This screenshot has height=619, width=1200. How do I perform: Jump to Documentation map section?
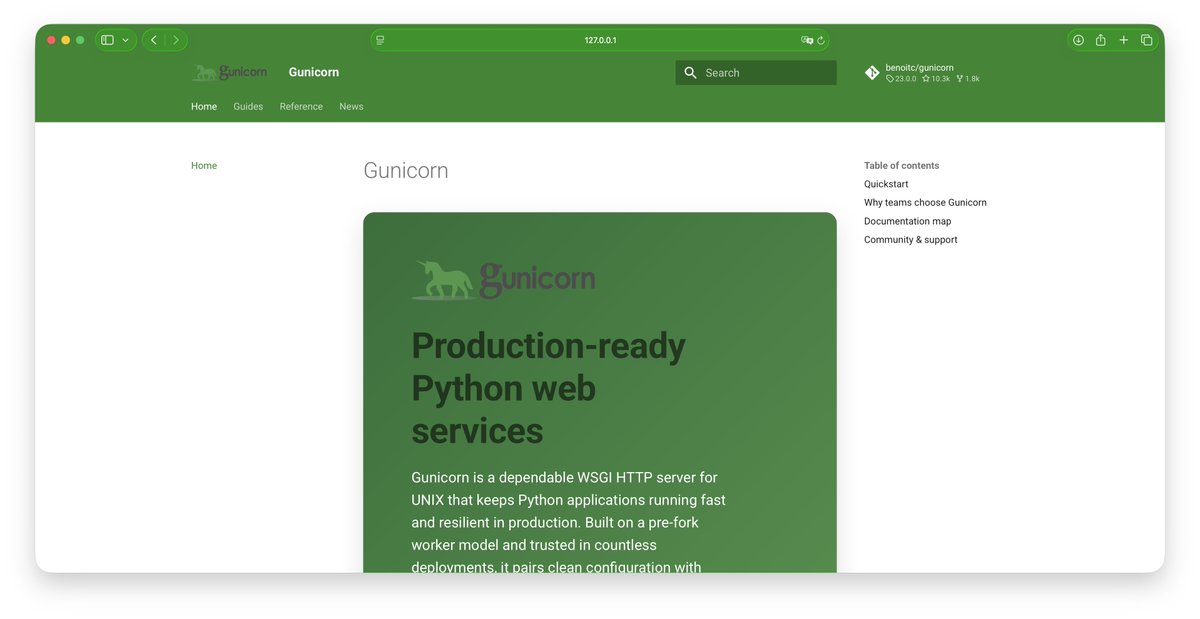(x=908, y=221)
